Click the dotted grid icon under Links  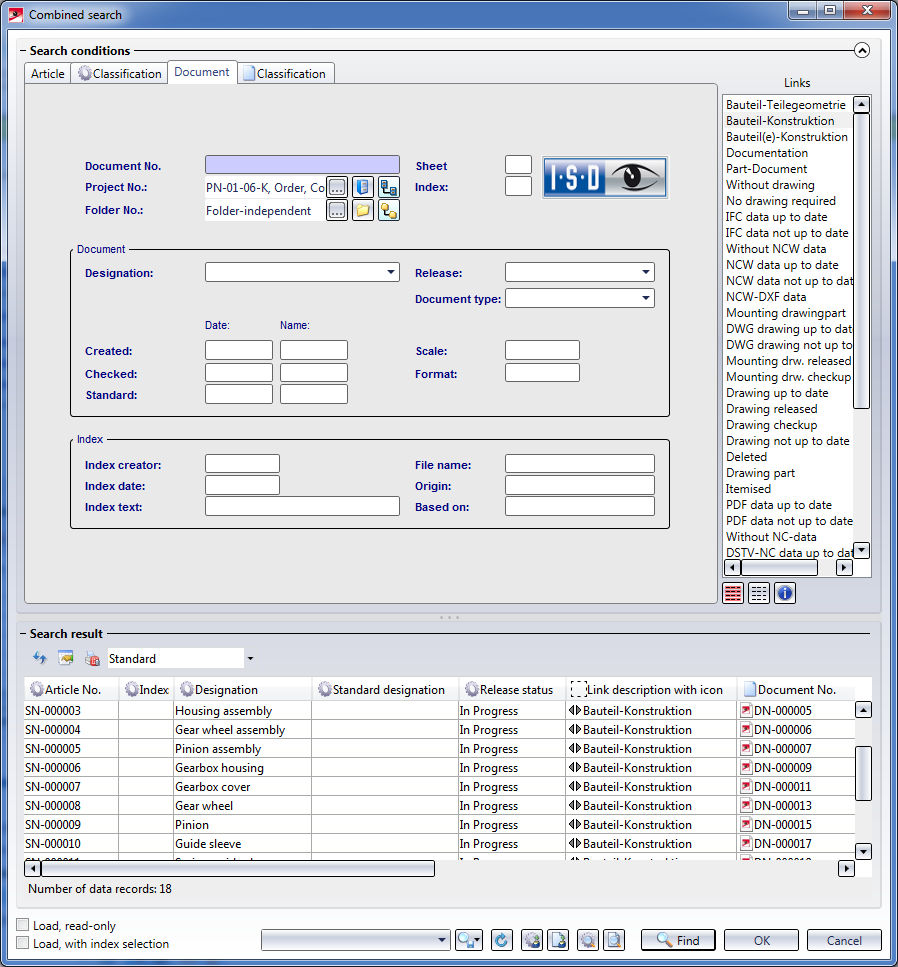759,593
